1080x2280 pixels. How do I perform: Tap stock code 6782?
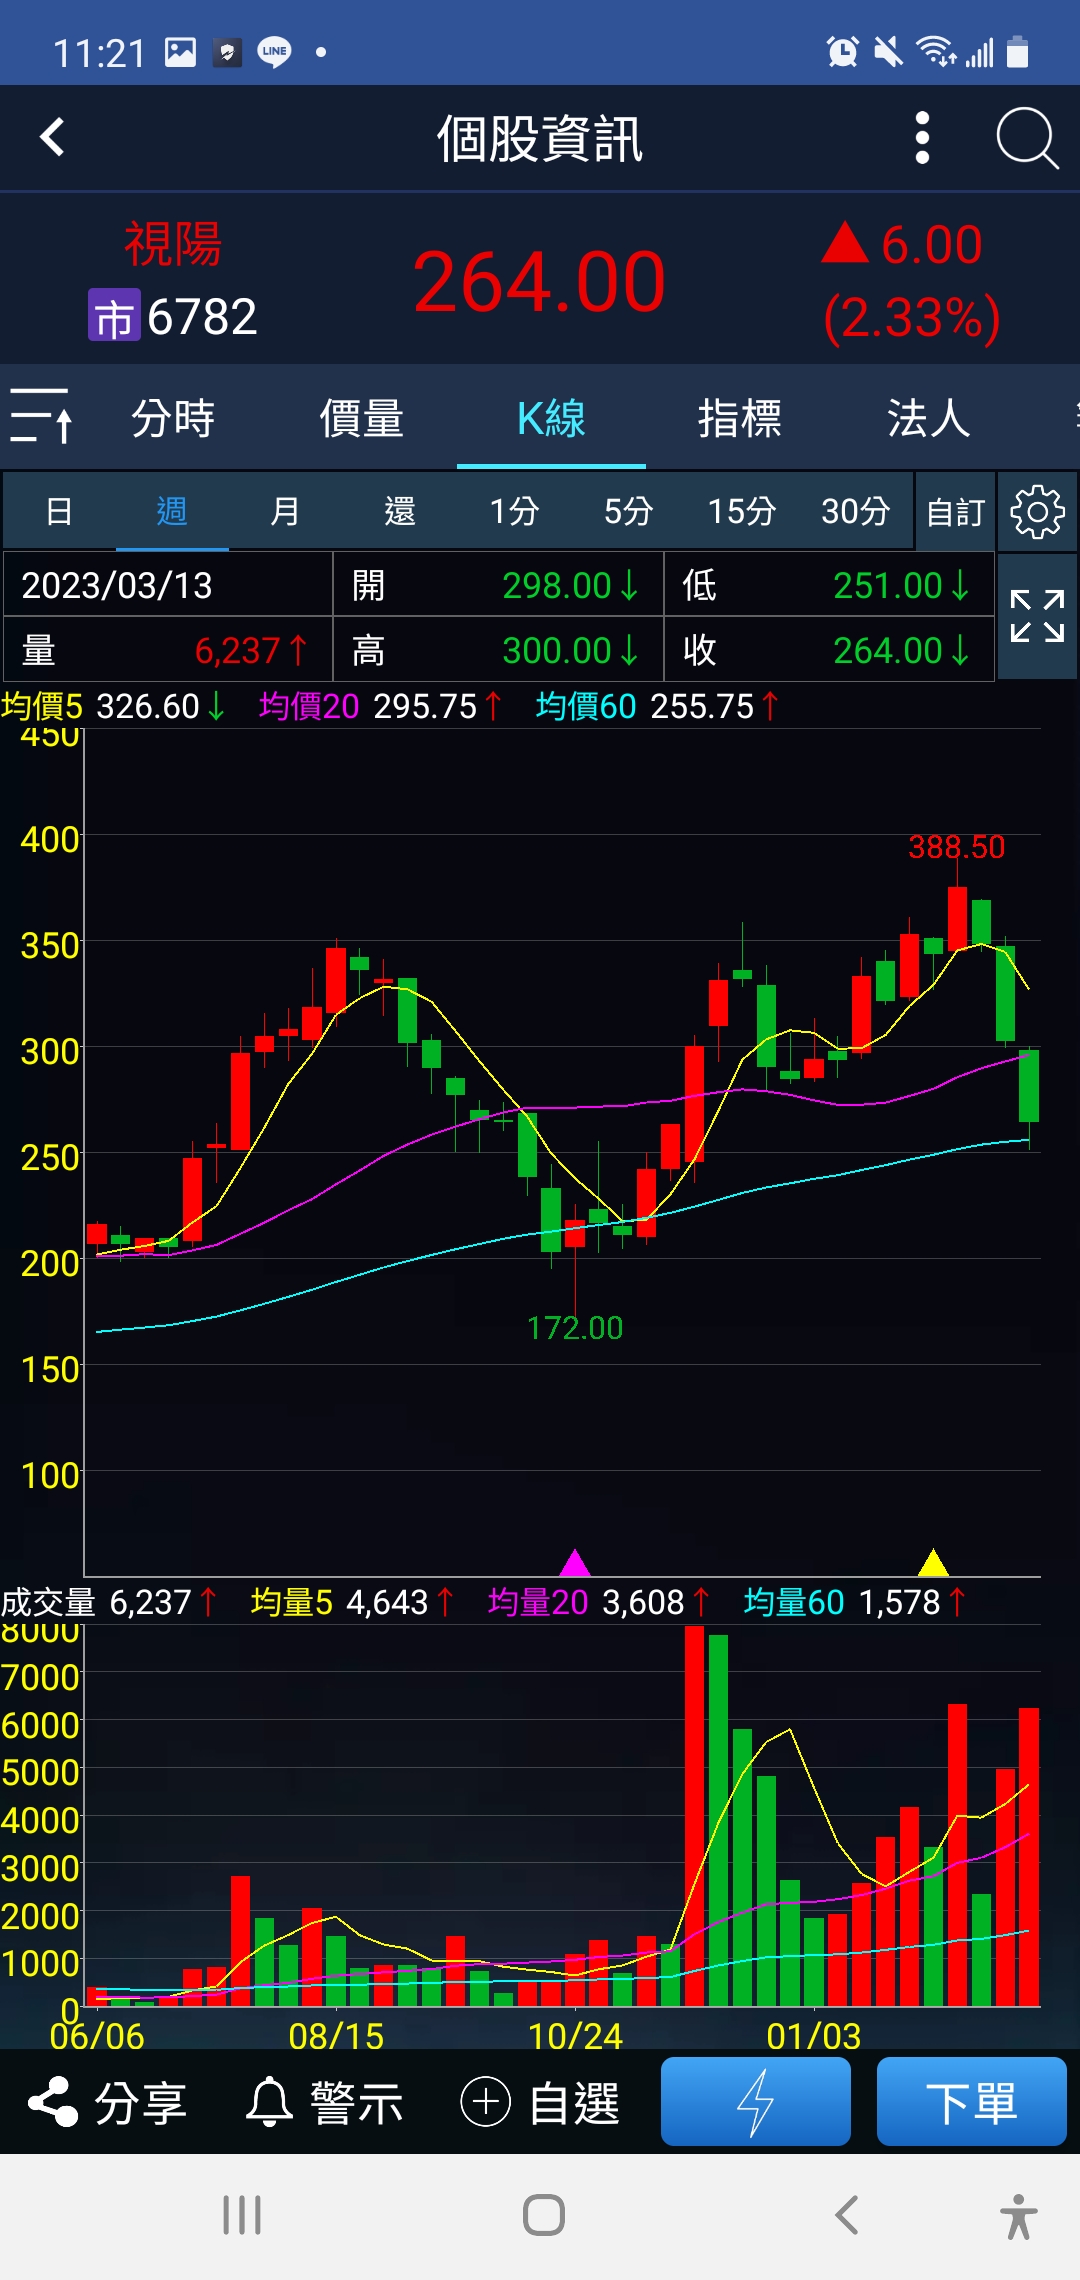pos(202,317)
